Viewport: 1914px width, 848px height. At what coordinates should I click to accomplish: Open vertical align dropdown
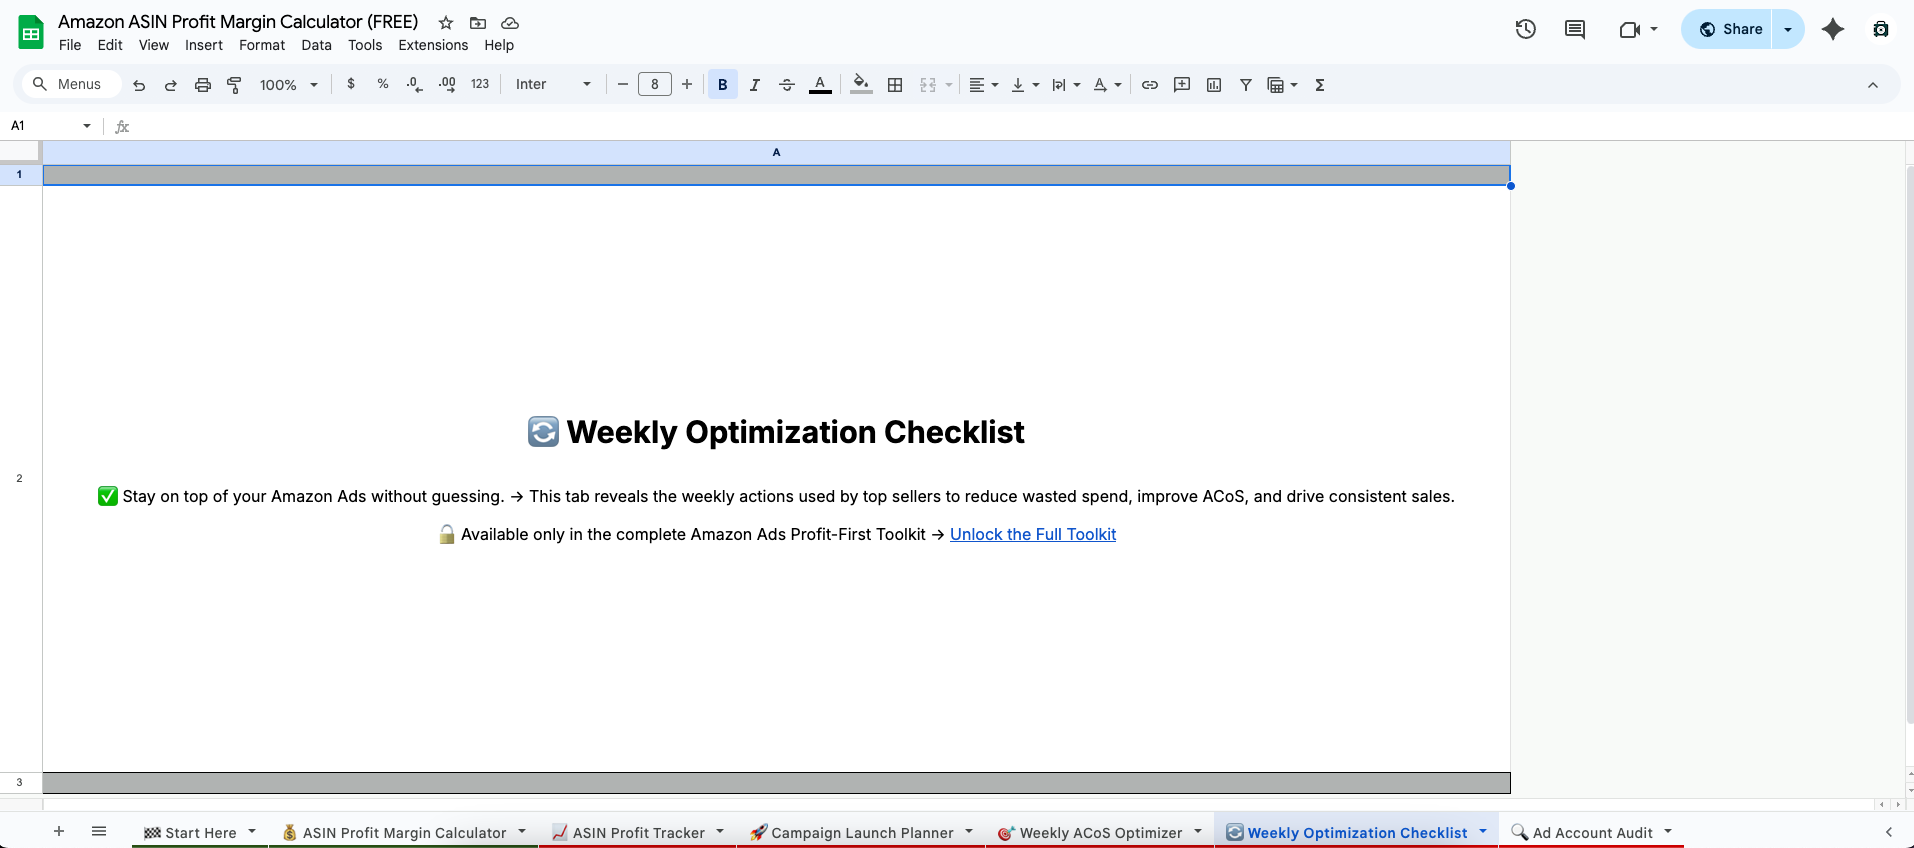1025,85
